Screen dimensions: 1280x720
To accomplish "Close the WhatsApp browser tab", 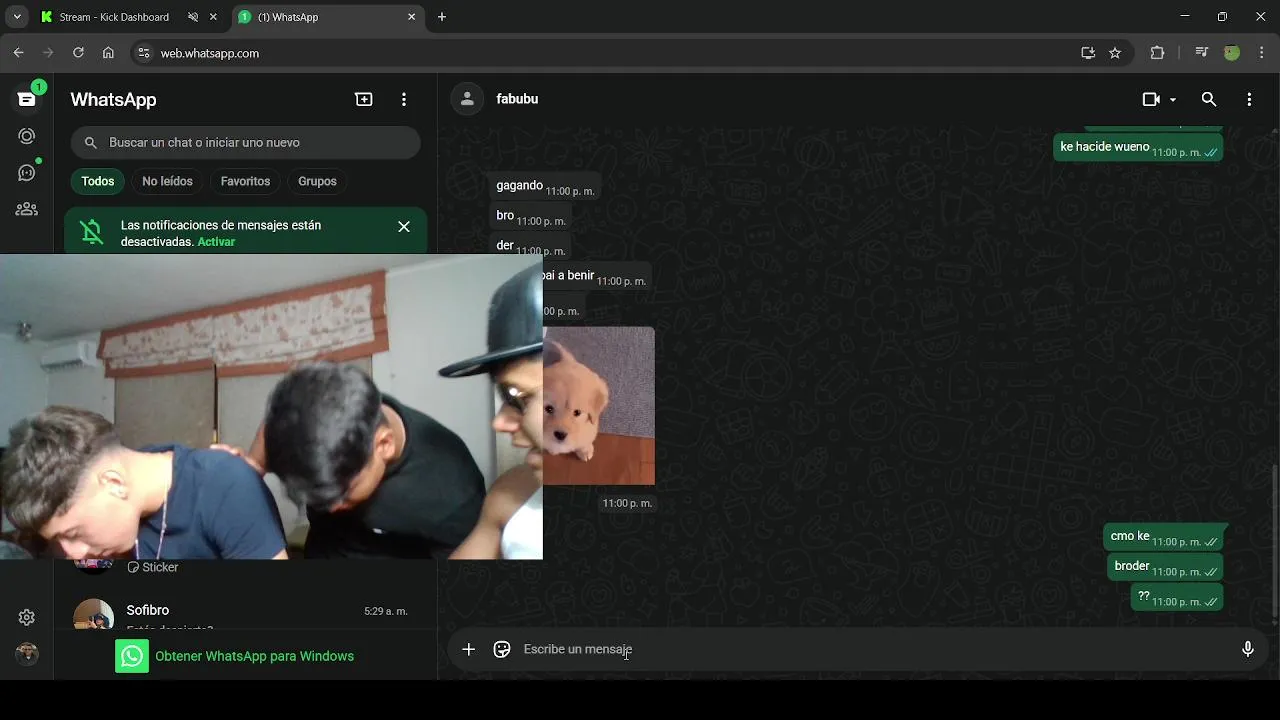I will [411, 17].
